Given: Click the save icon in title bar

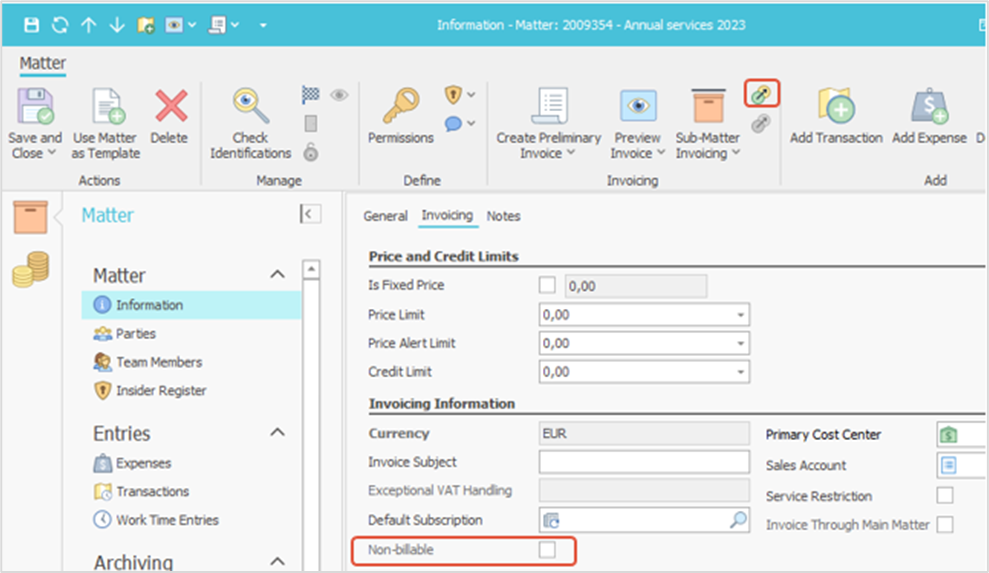Looking at the screenshot, I should tap(31, 24).
